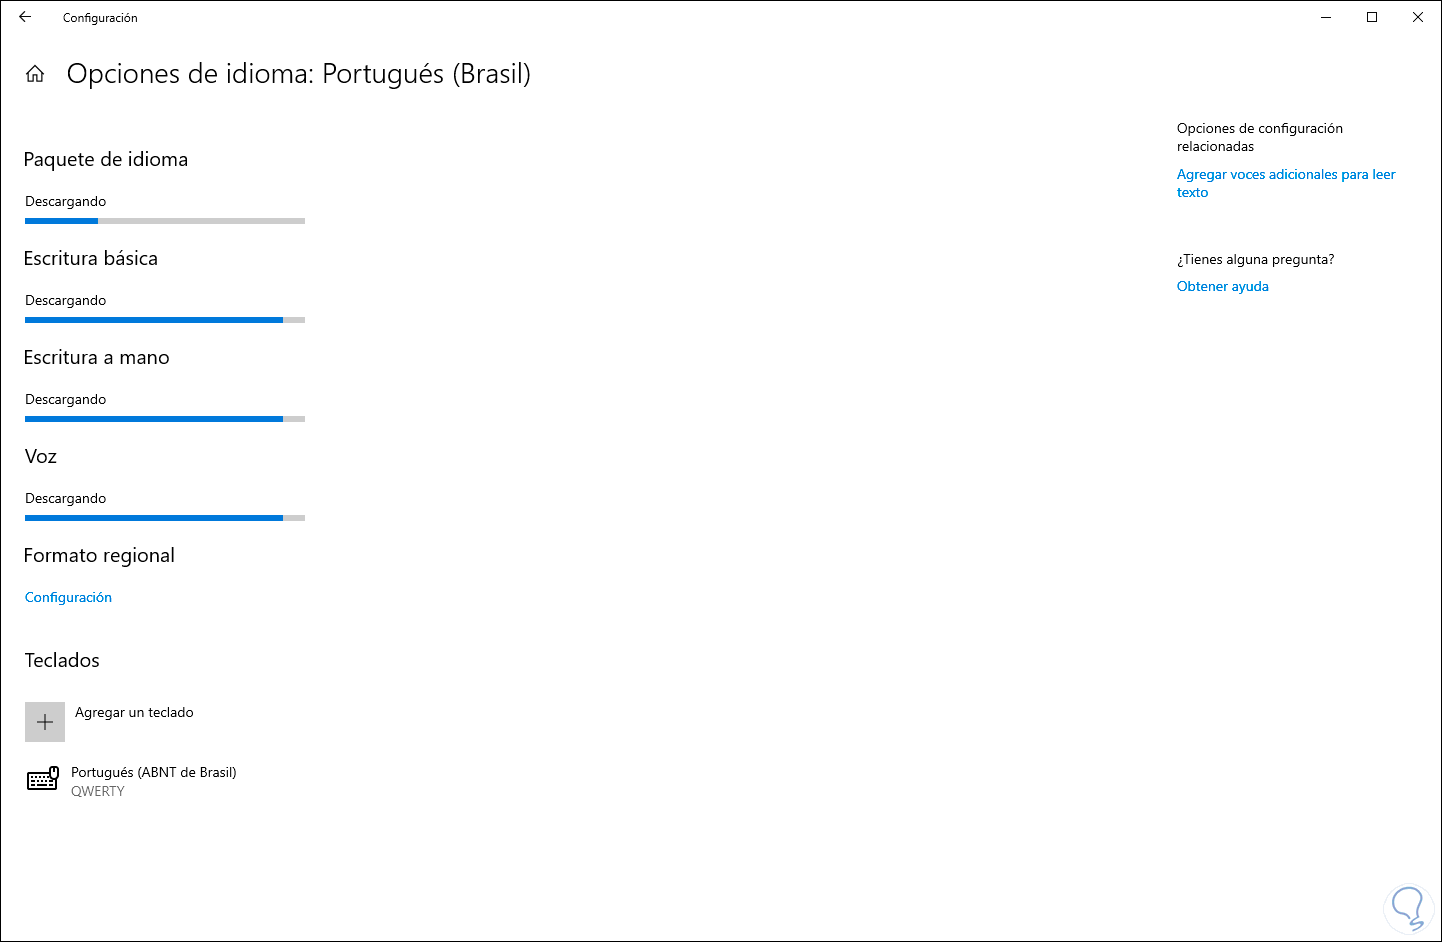The width and height of the screenshot is (1442, 942).
Task: Maximize the Configuración window
Action: click(x=1372, y=17)
